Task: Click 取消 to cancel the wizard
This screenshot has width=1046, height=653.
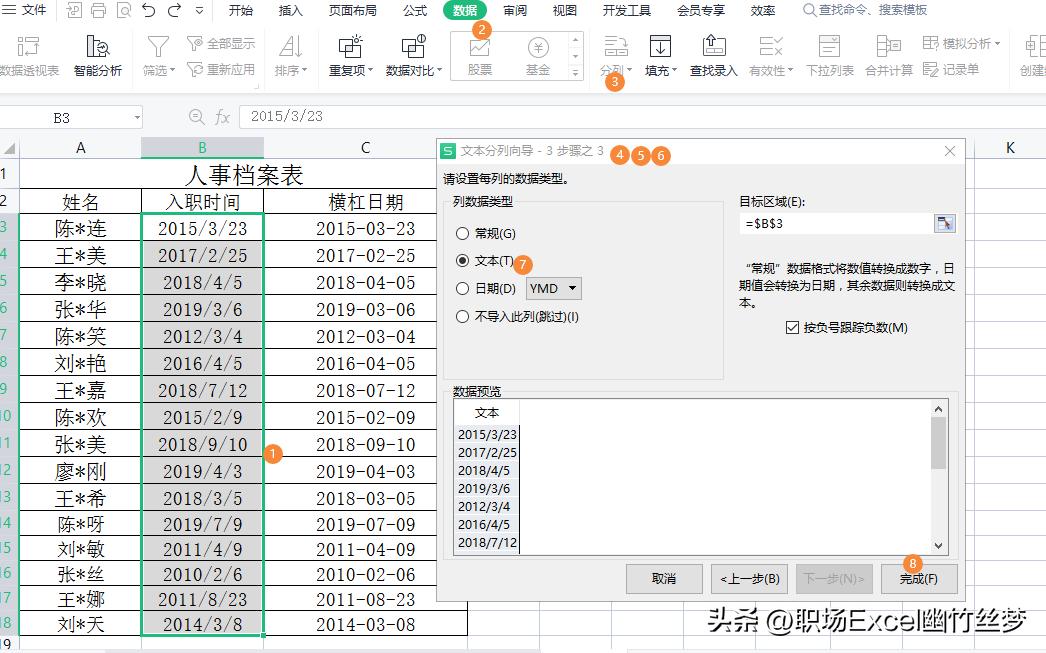Action: click(x=664, y=578)
